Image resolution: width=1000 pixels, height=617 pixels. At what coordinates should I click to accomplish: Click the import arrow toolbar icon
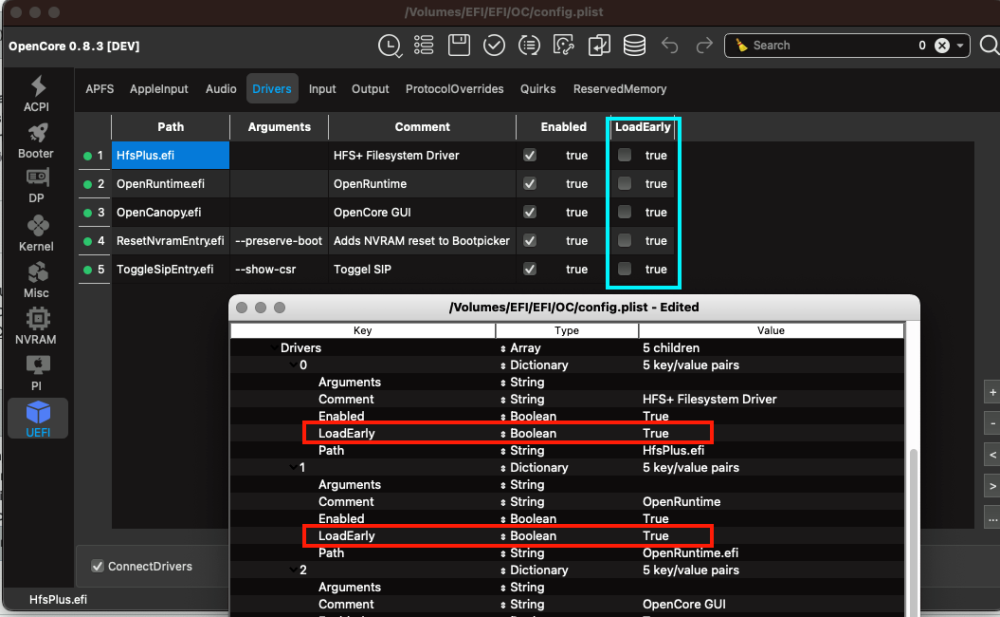point(599,45)
